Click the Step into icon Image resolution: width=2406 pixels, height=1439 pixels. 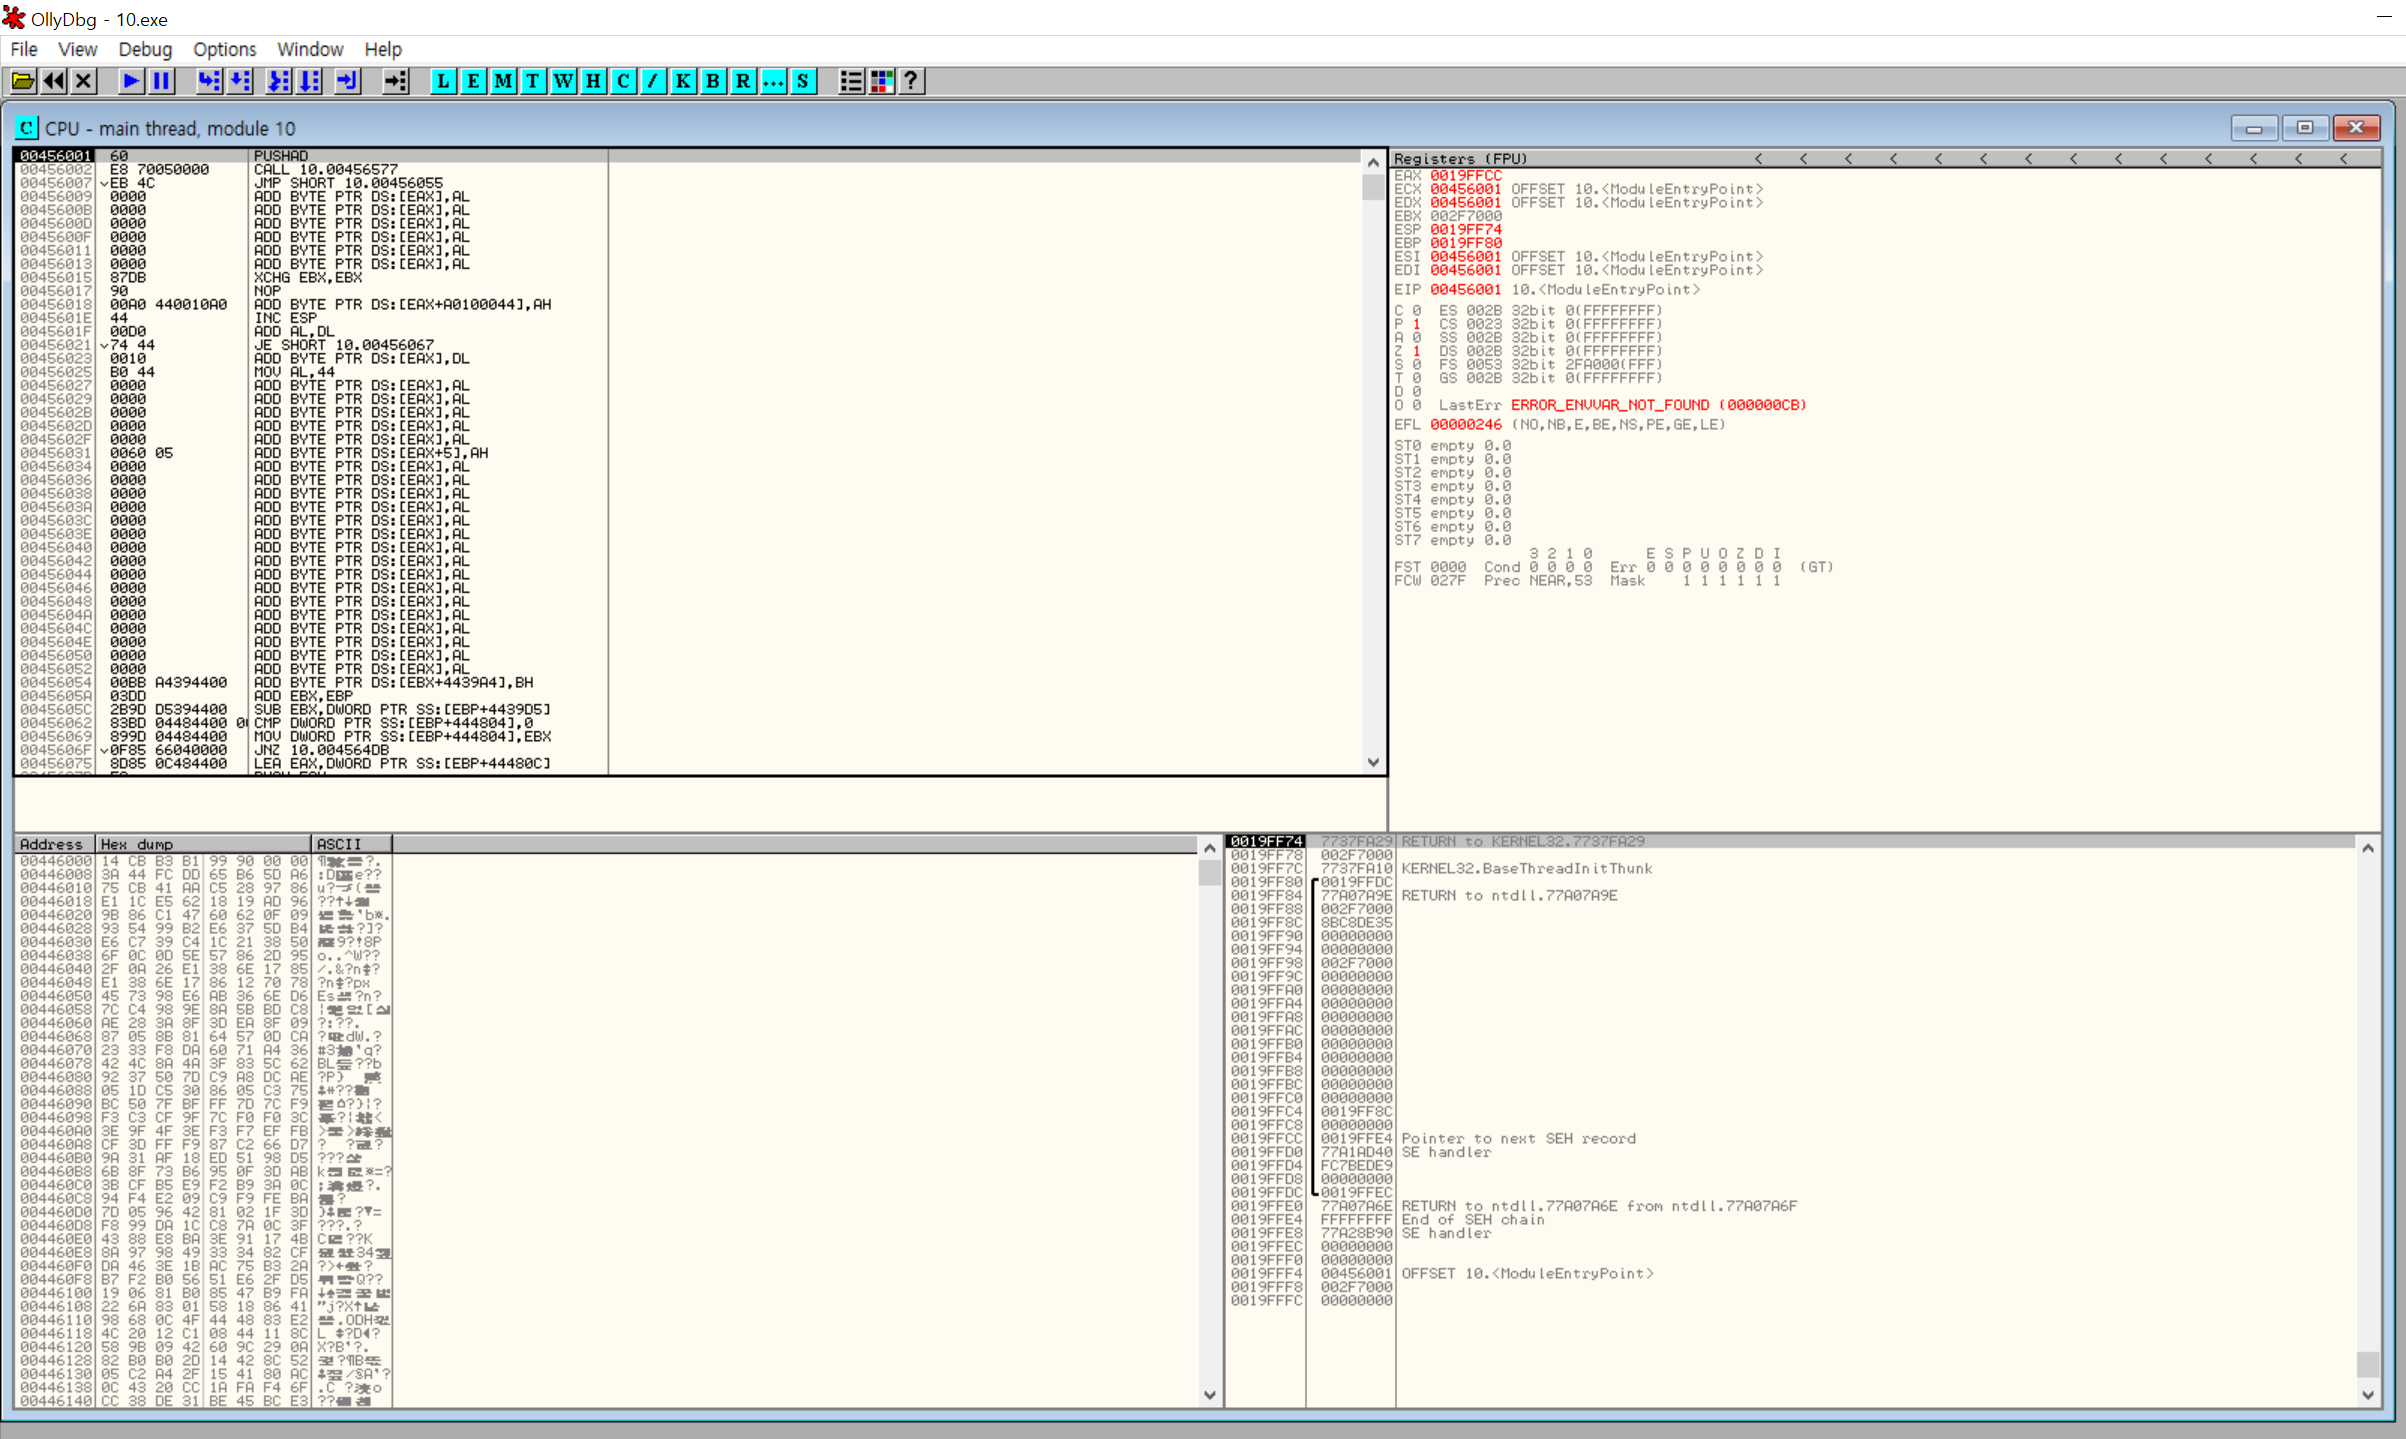(x=208, y=81)
